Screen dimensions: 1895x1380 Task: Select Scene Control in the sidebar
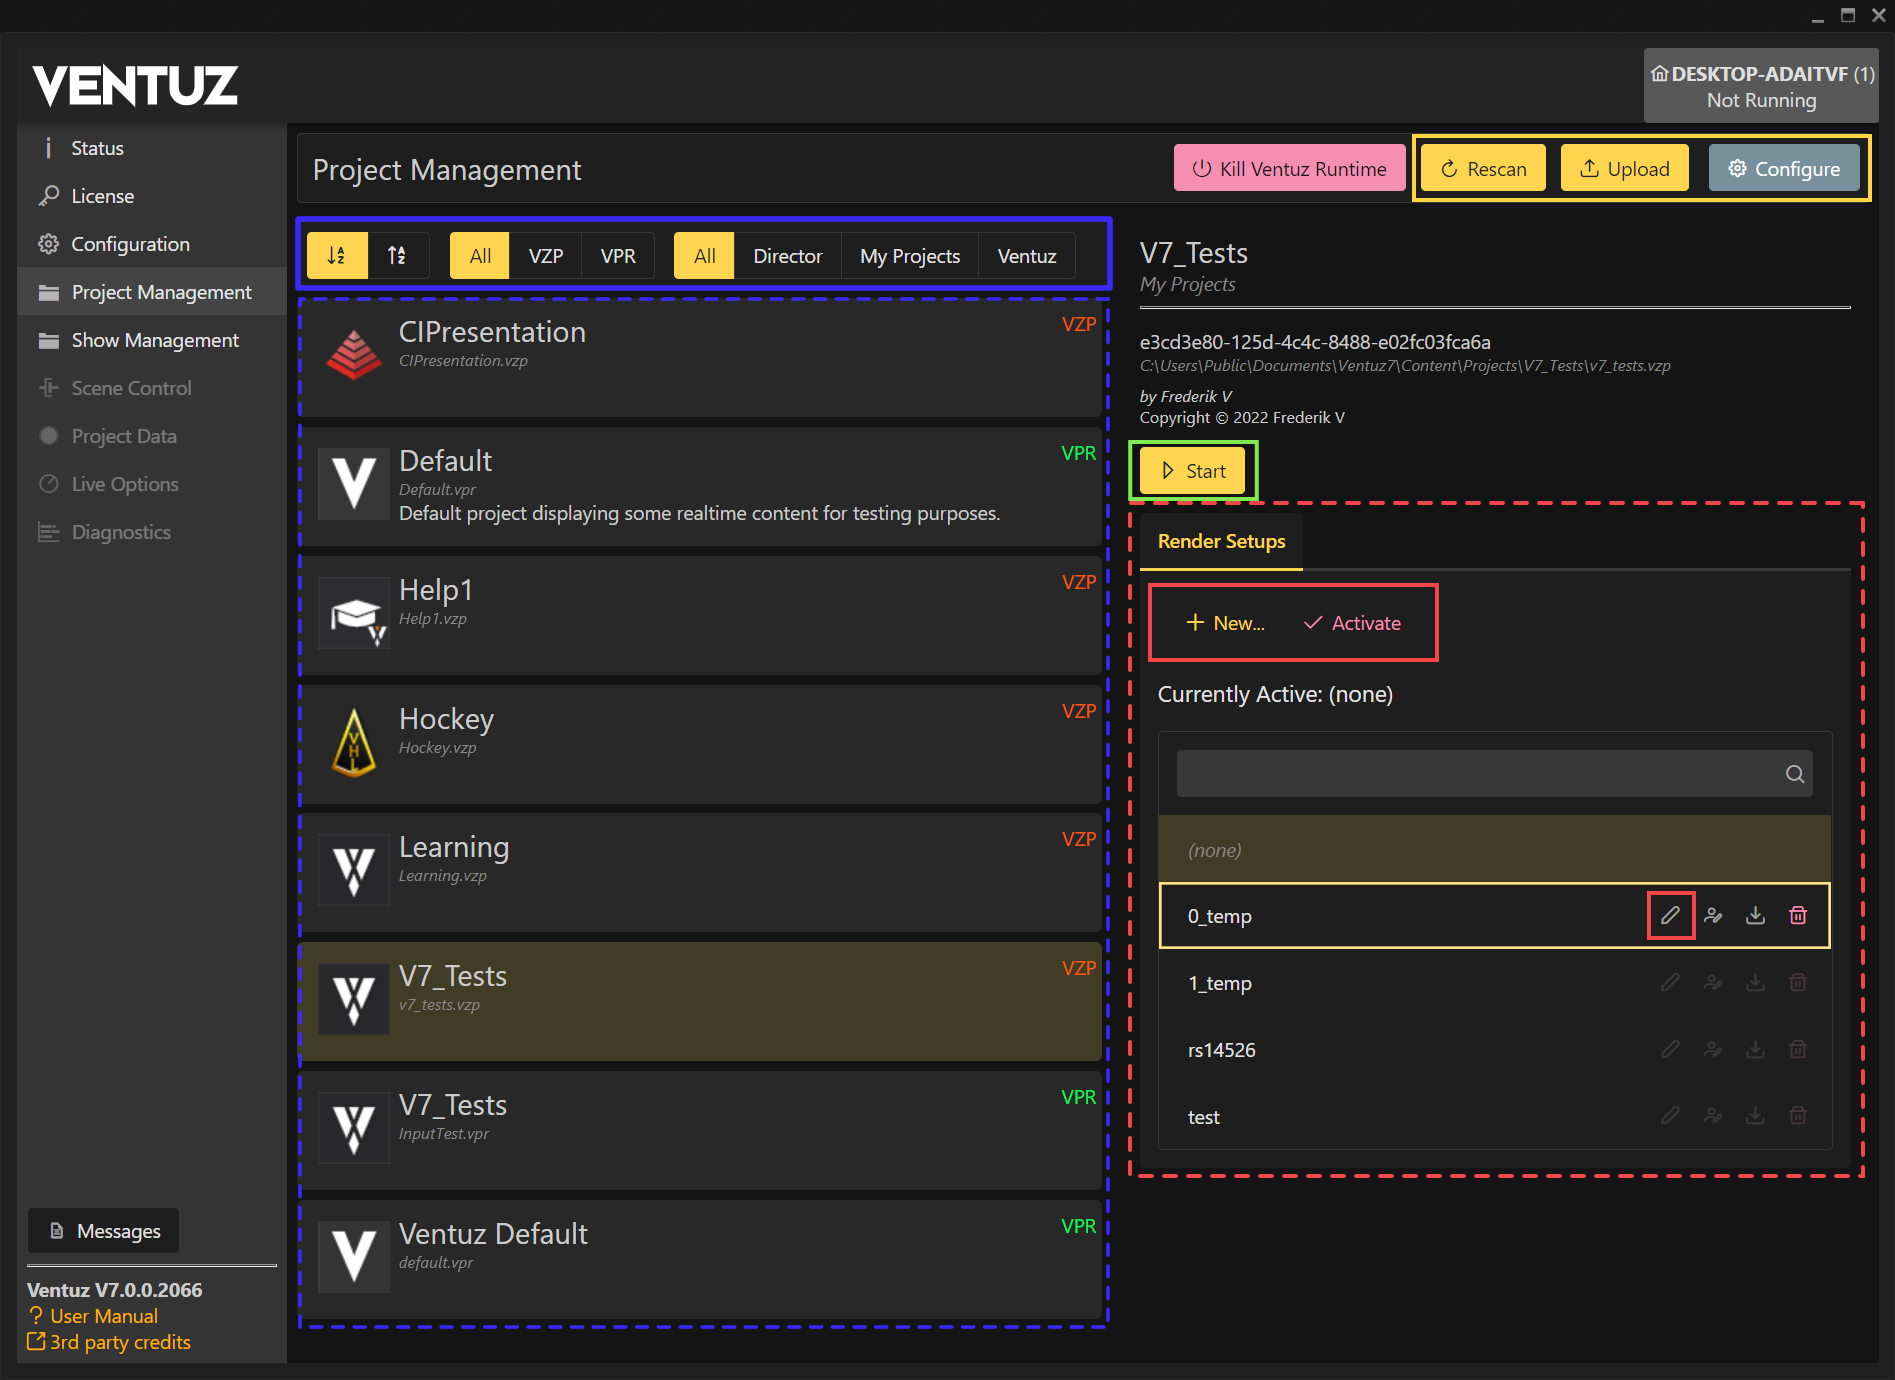pyautogui.click(x=131, y=387)
